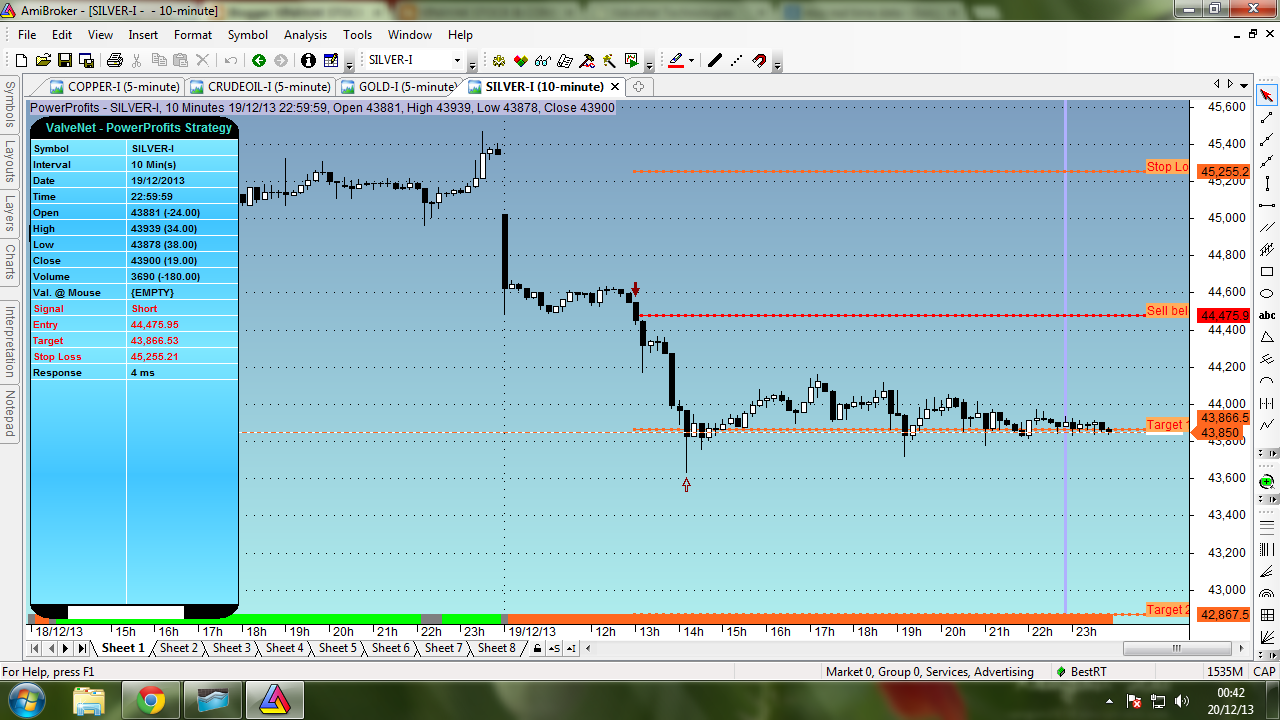Image resolution: width=1280 pixels, height=720 pixels.
Task: Open the Symbol menu
Action: (x=248, y=34)
